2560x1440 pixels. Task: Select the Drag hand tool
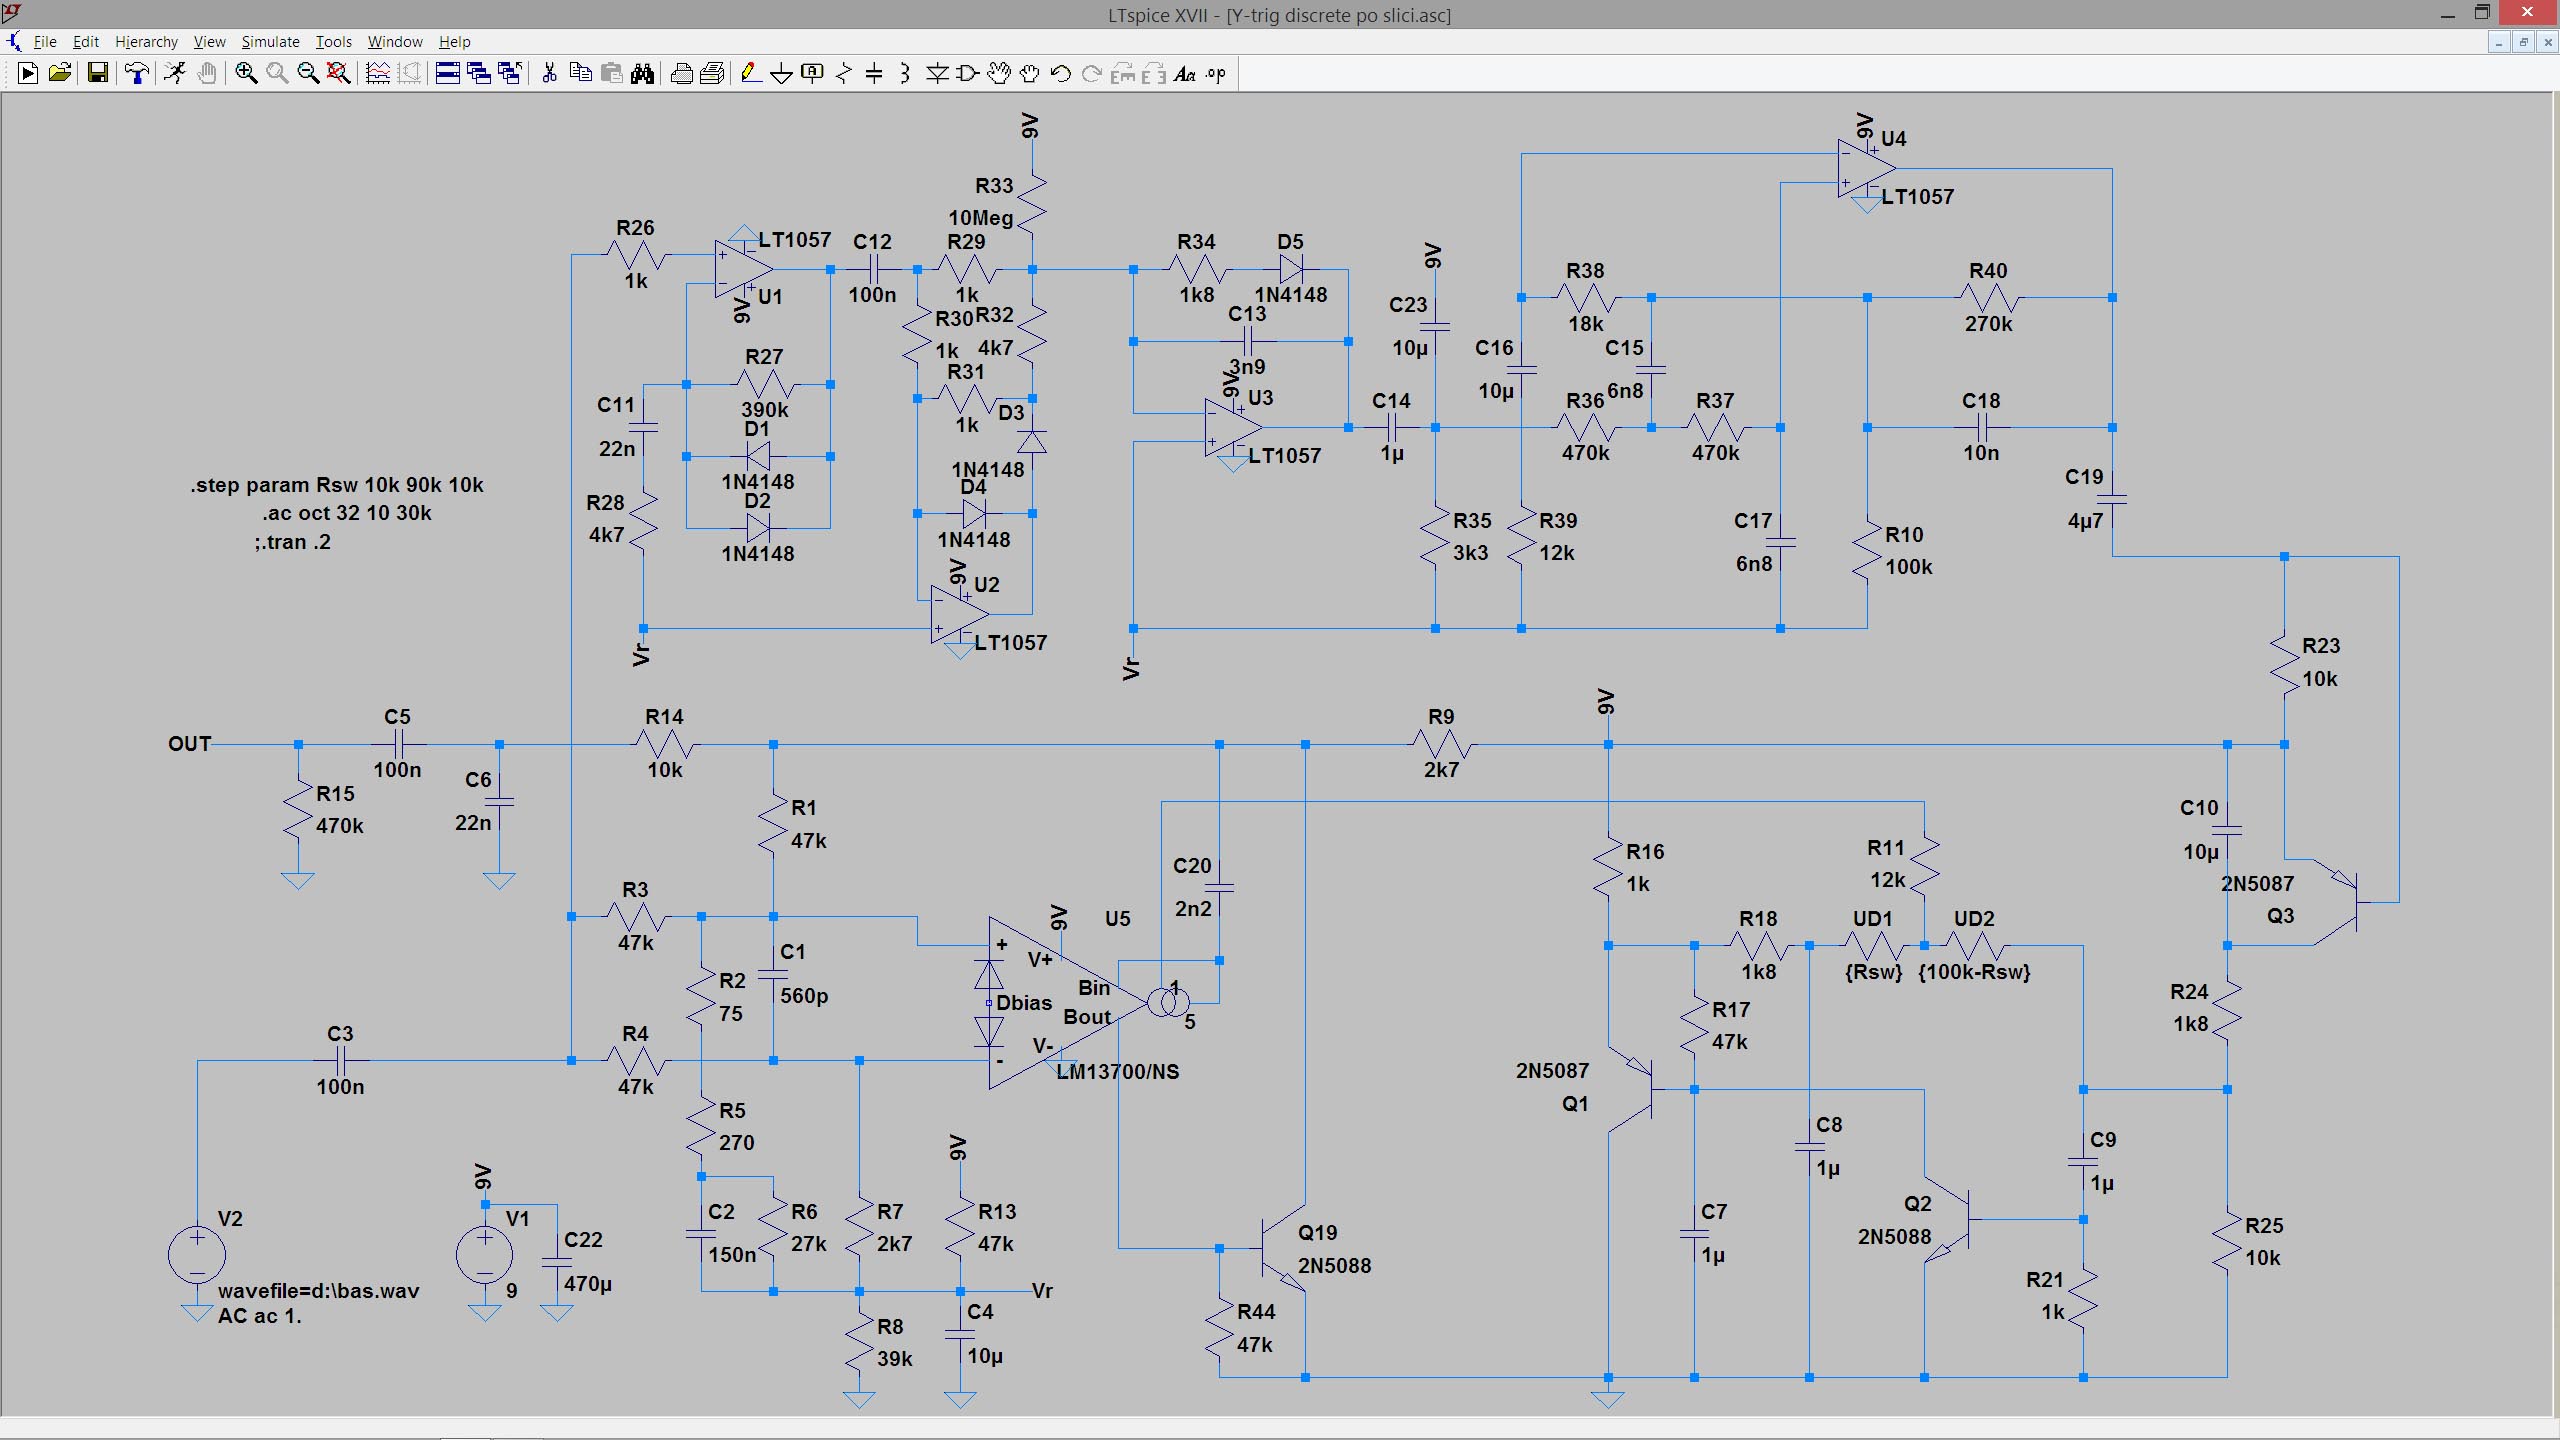click(x=1030, y=73)
